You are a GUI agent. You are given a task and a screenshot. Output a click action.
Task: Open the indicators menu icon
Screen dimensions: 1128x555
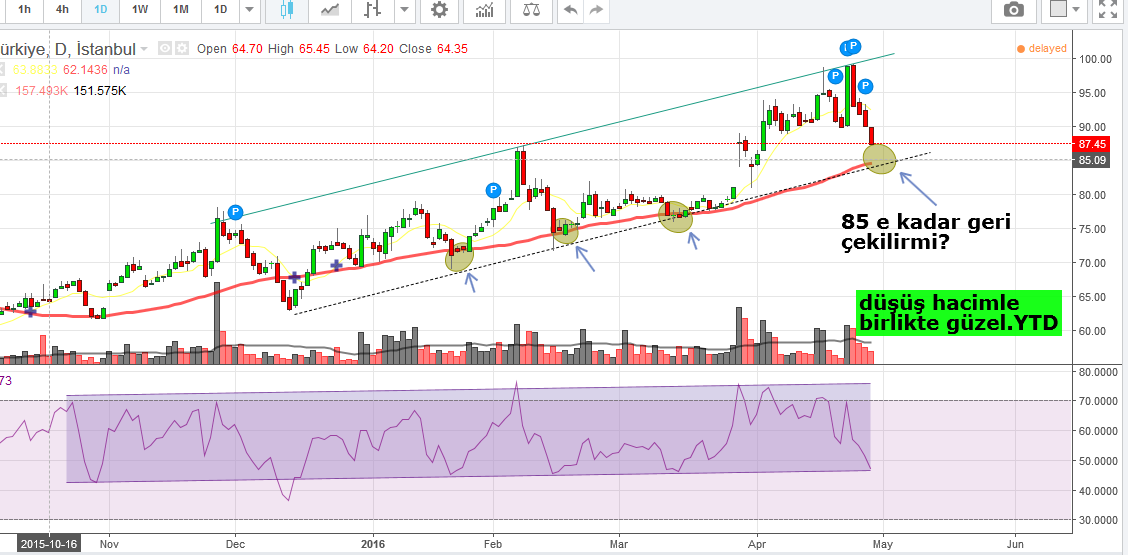point(485,10)
